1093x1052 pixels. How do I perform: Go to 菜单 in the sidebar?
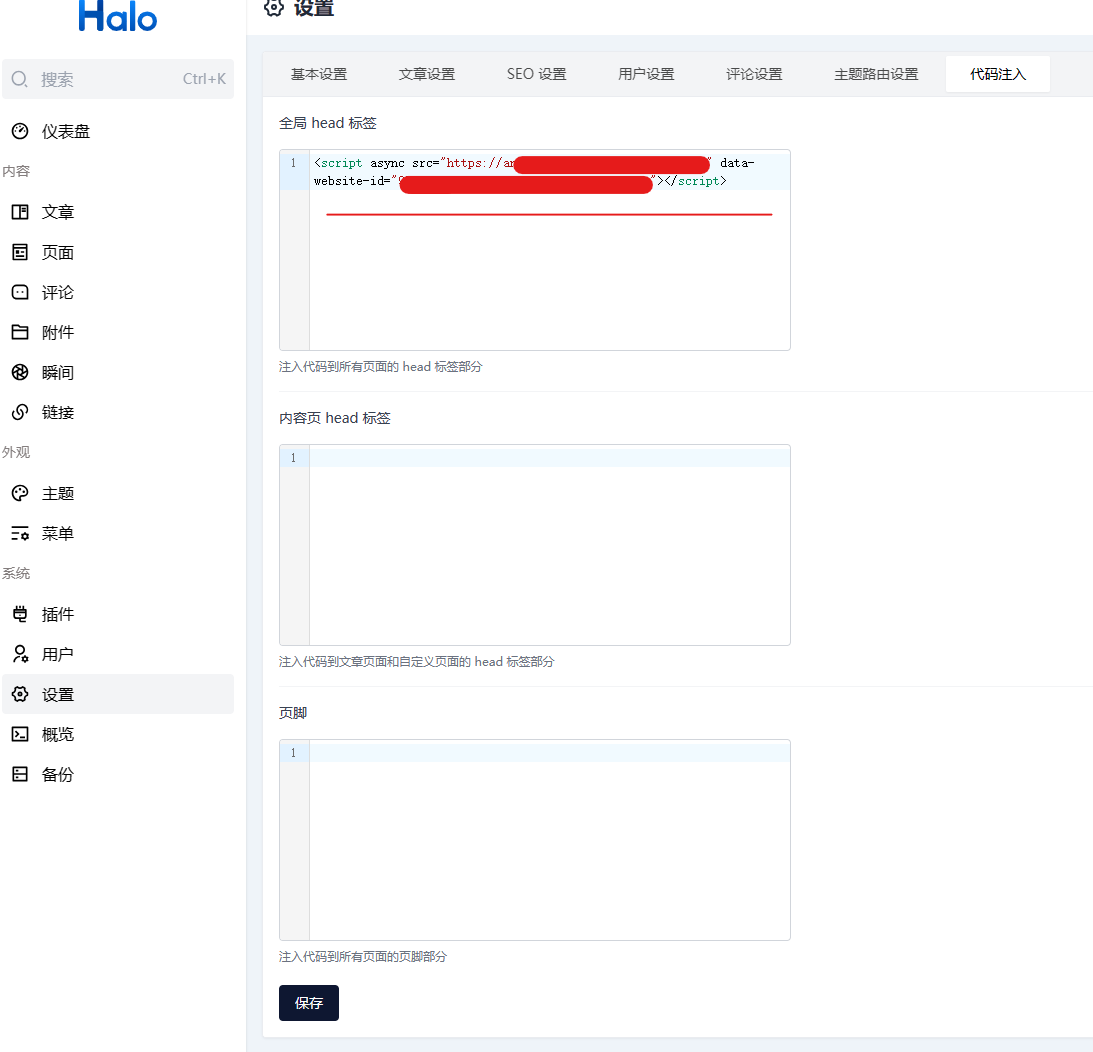(x=118, y=534)
